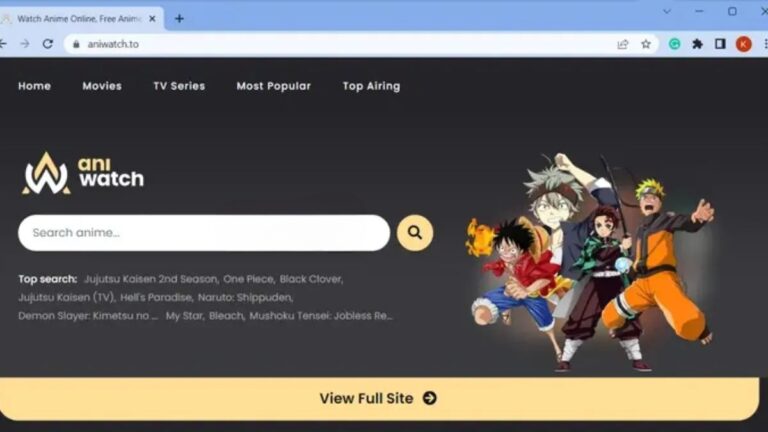Viewport: 768px width, 432px height.
Task: Click the aniwatch logo
Action: pos(83,173)
